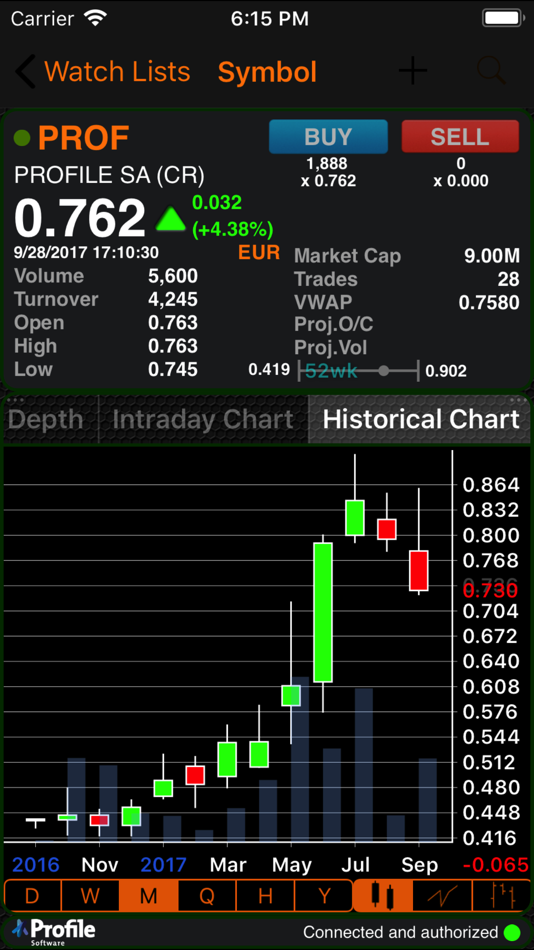
Task: Tap the Low value 0.745
Action: [x=173, y=369]
